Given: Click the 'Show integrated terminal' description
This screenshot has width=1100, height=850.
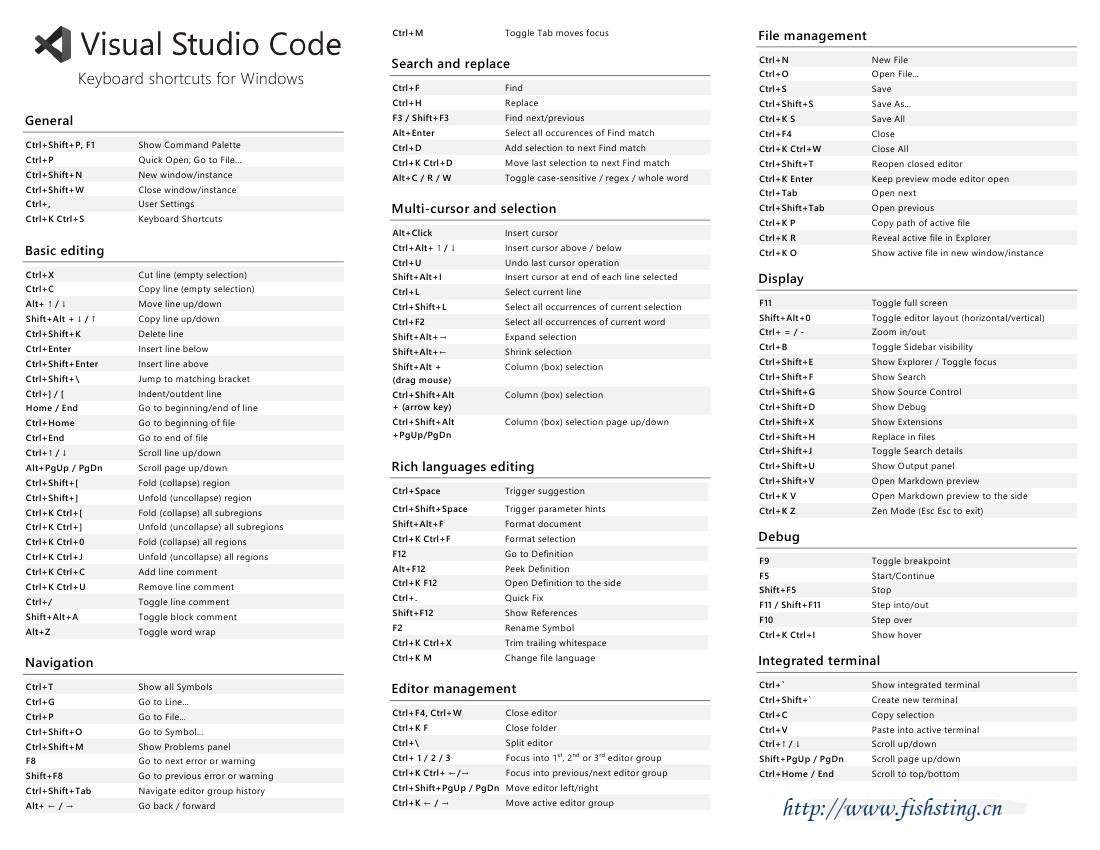Looking at the screenshot, I should pyautogui.click(x=925, y=685).
